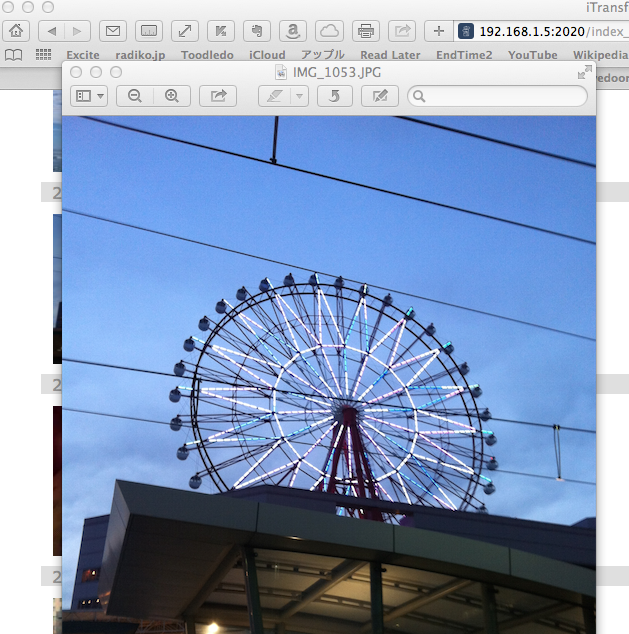Open the Toodledo bookmark
Image resolution: width=629 pixels, height=634 pixels.
pos(207,55)
